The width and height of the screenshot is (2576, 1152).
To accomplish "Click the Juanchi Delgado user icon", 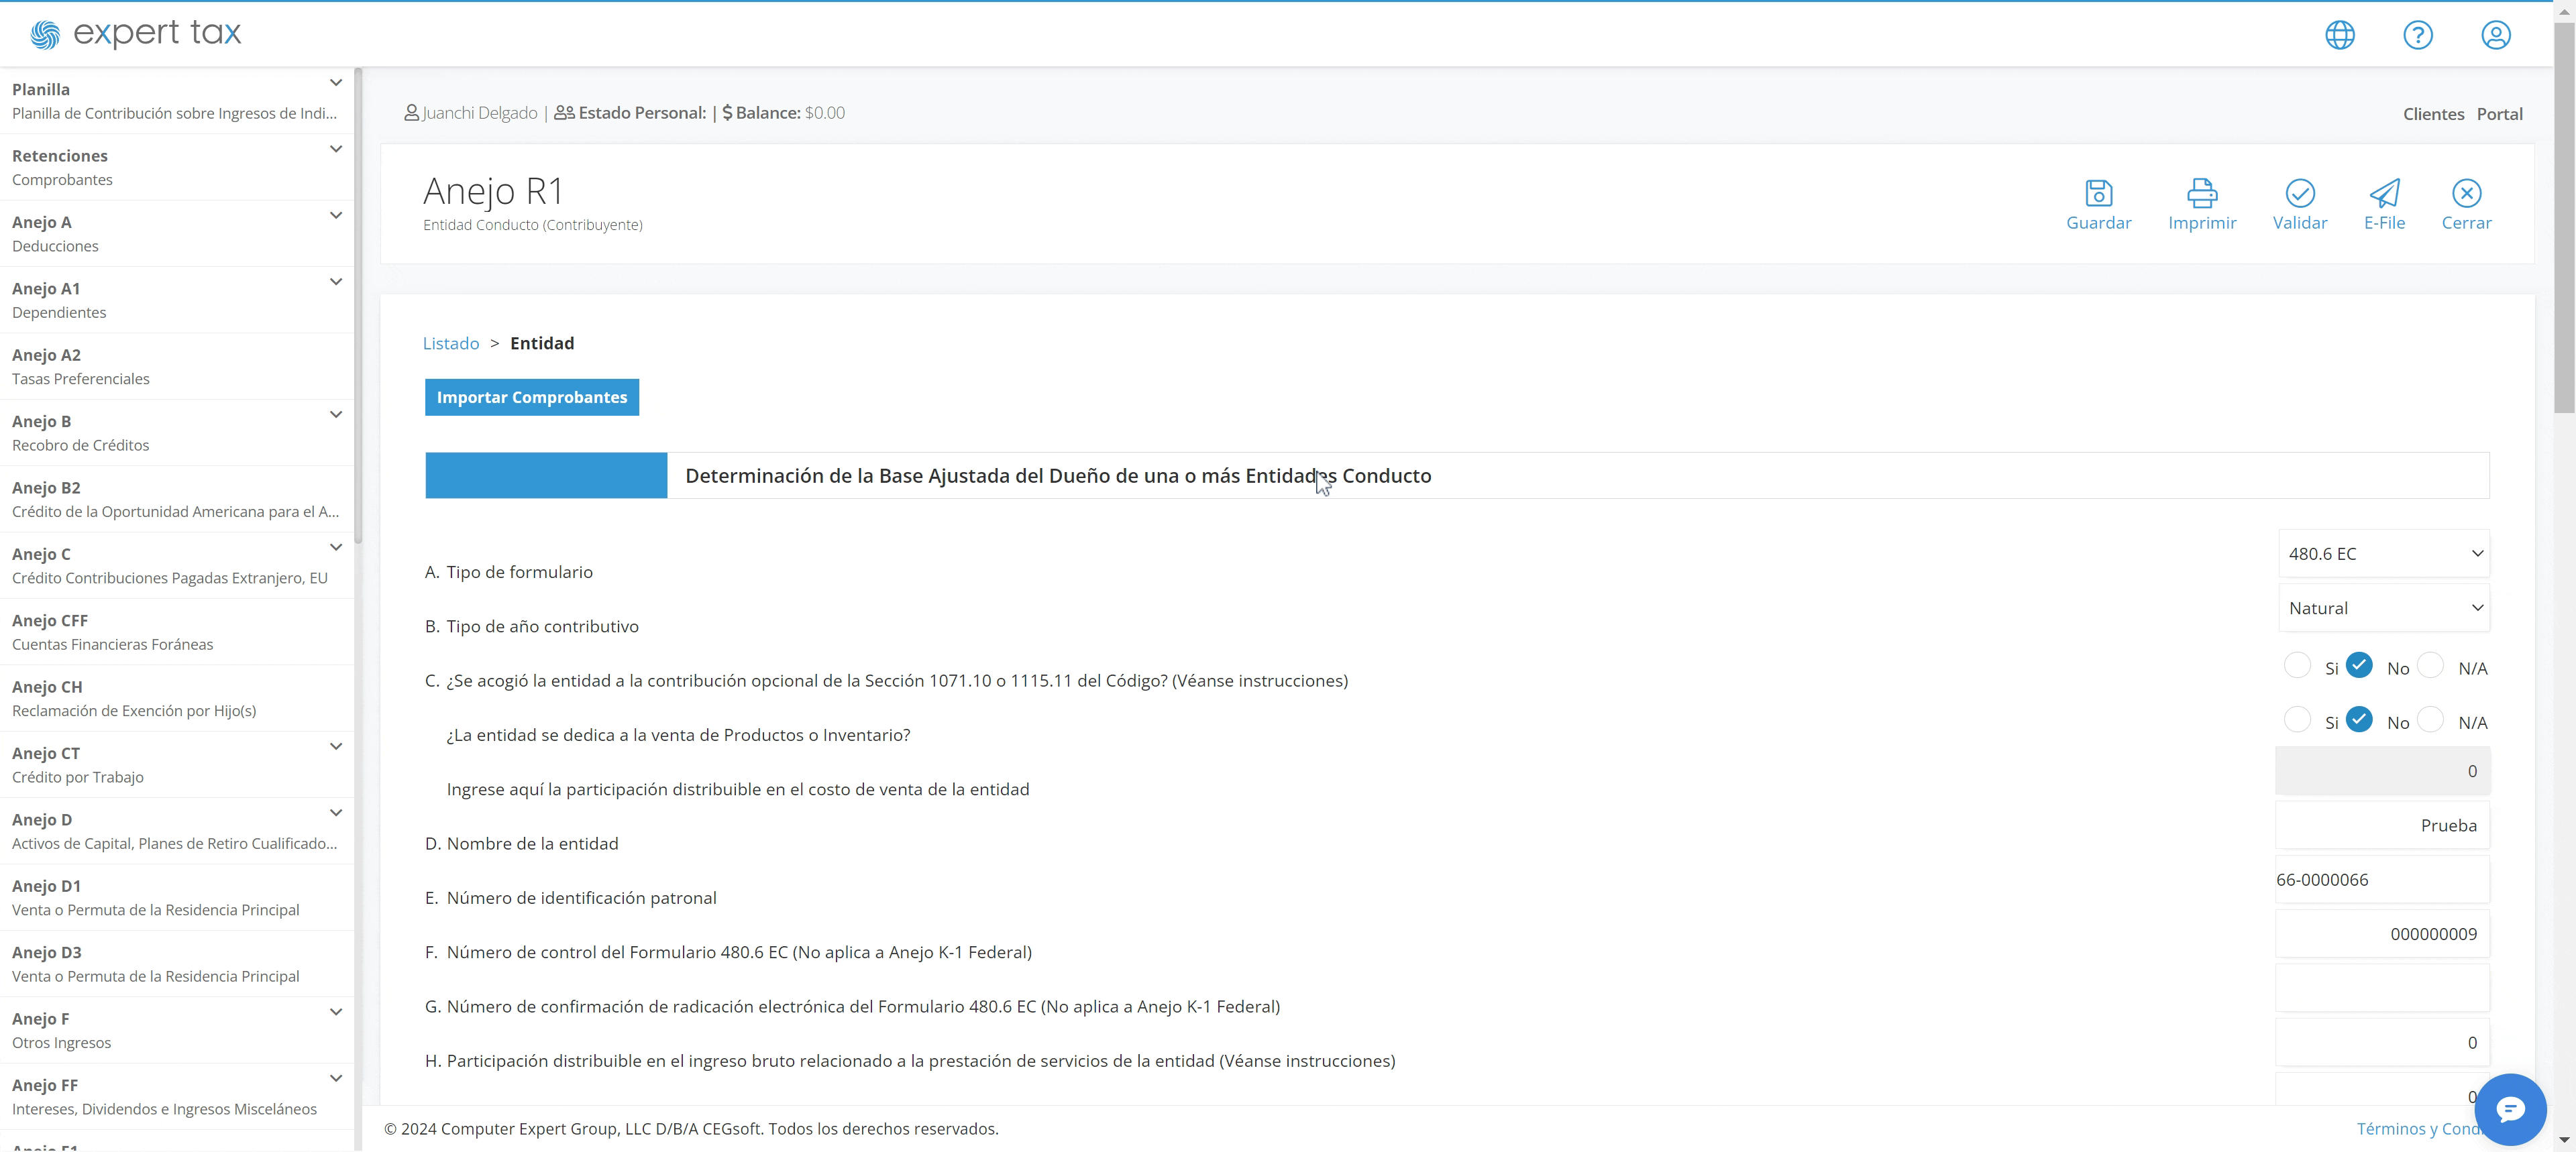I will click(x=411, y=113).
